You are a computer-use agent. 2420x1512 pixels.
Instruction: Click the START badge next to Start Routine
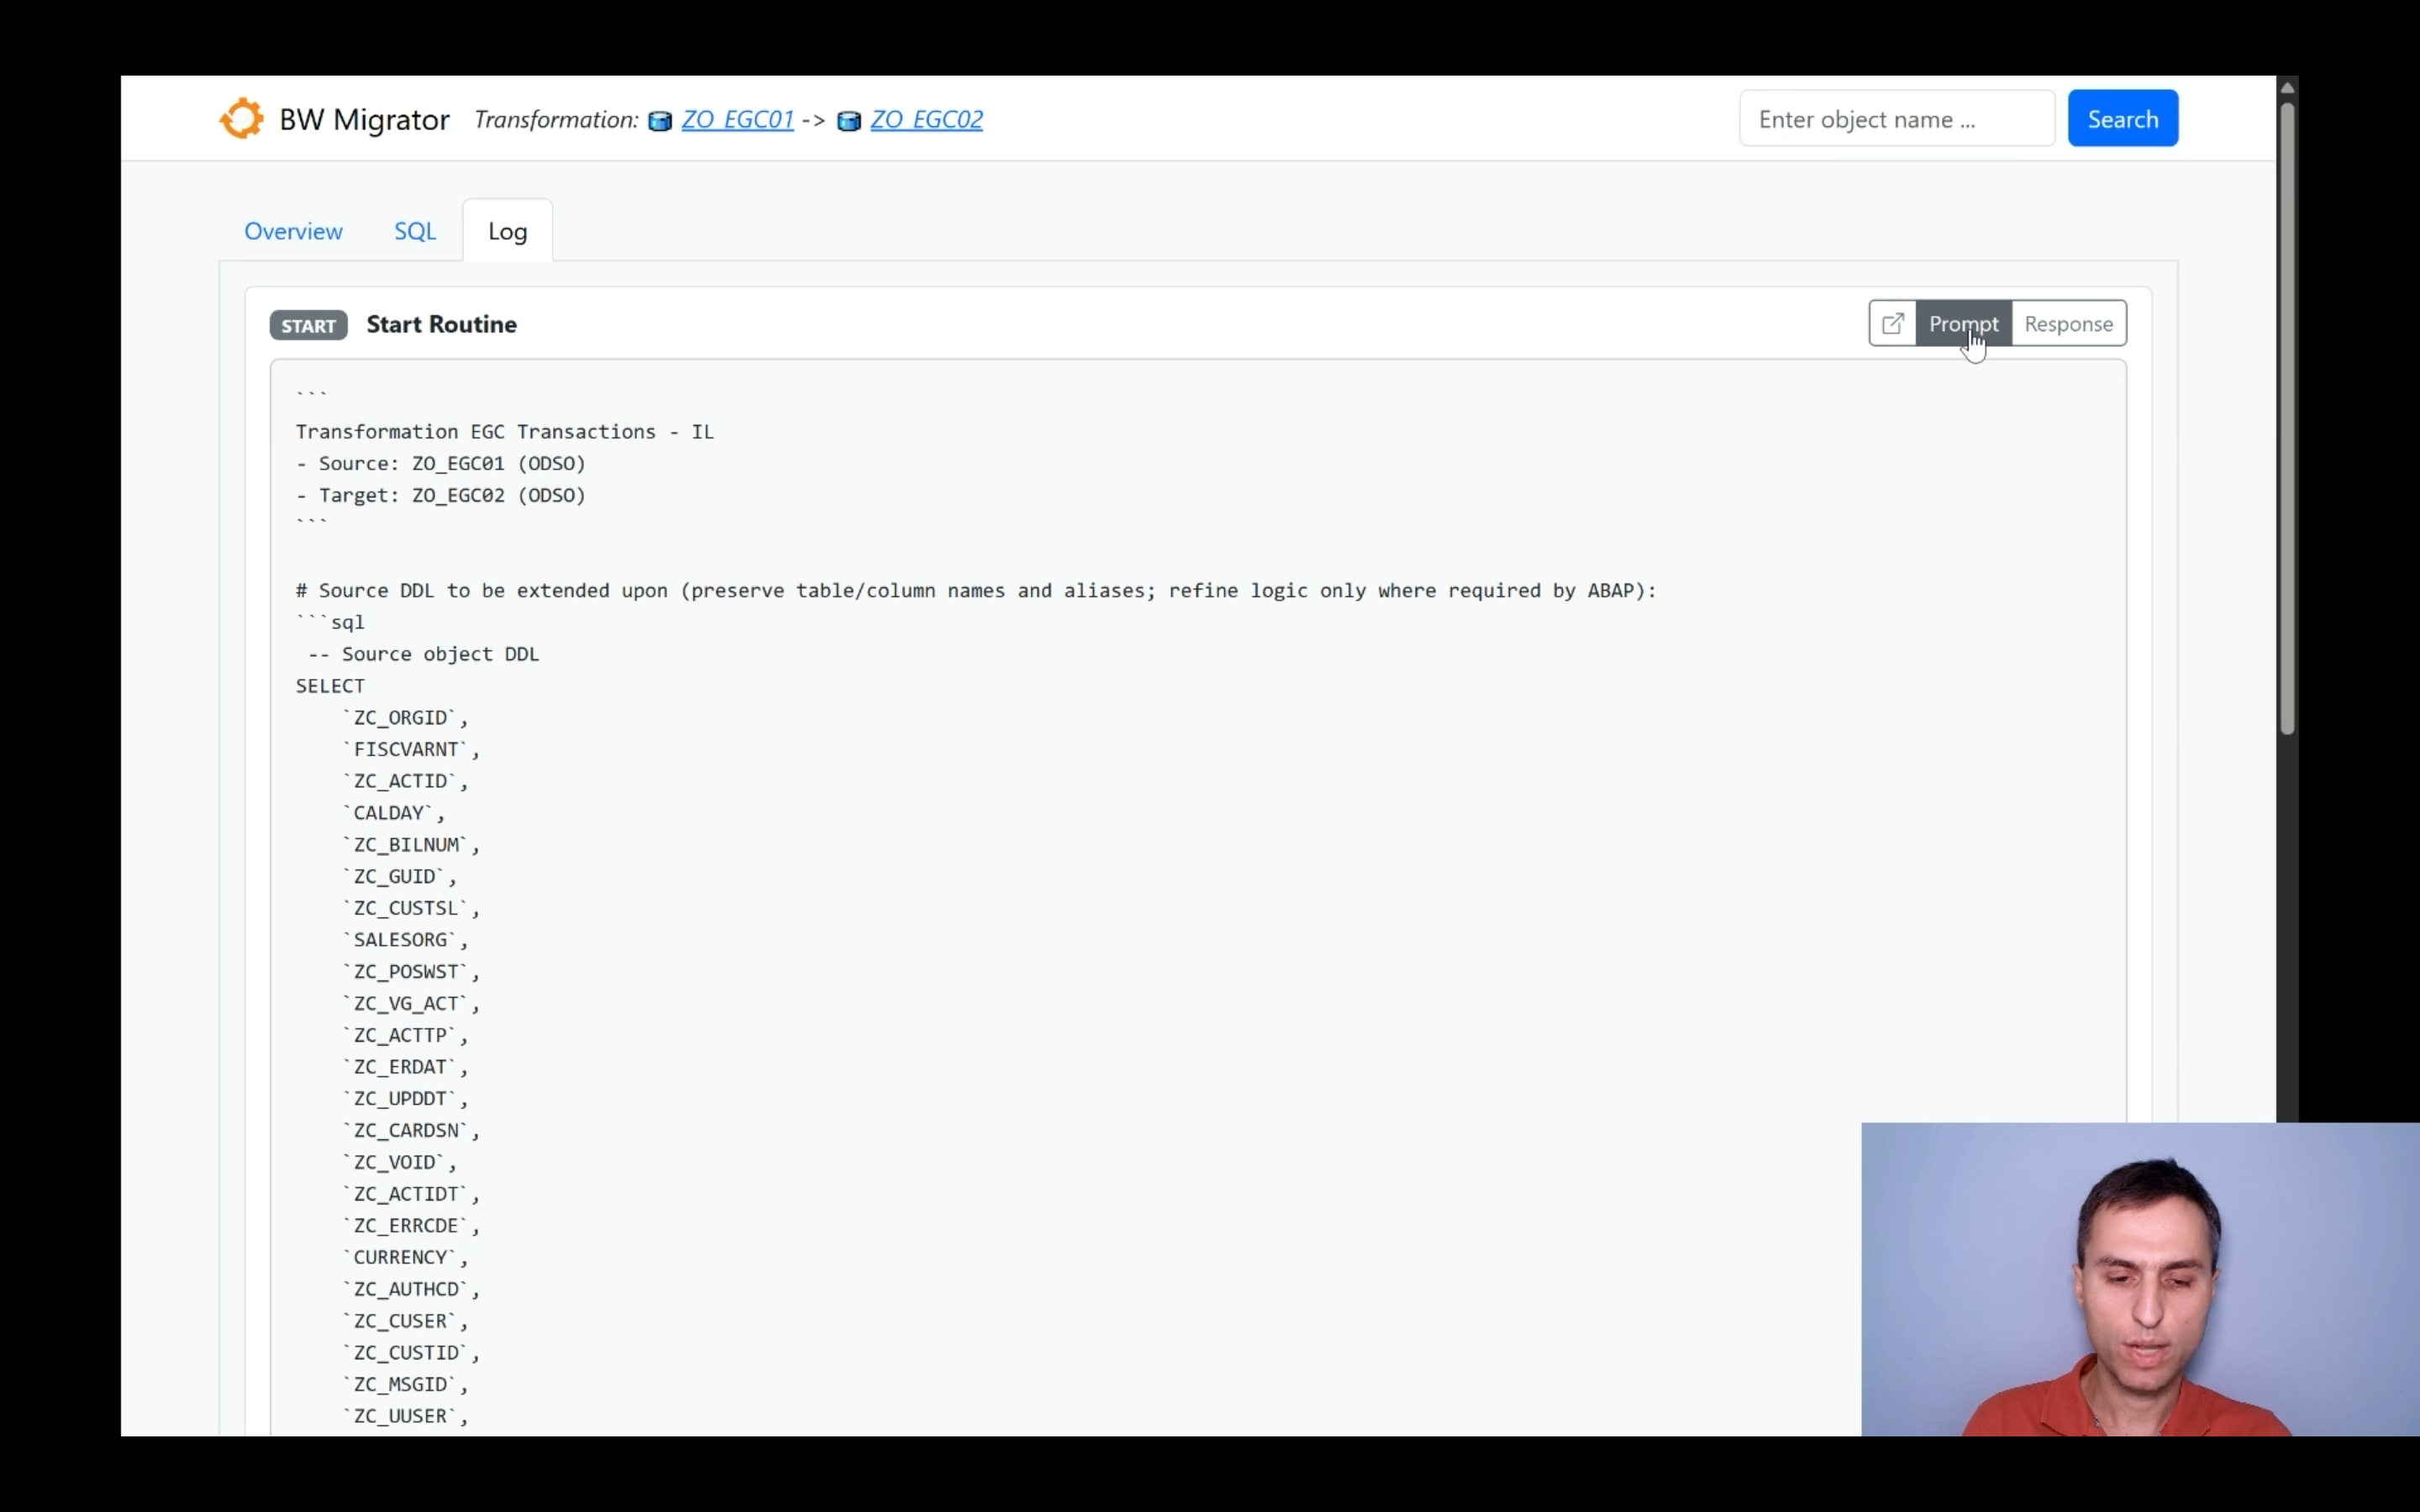pyautogui.click(x=308, y=325)
